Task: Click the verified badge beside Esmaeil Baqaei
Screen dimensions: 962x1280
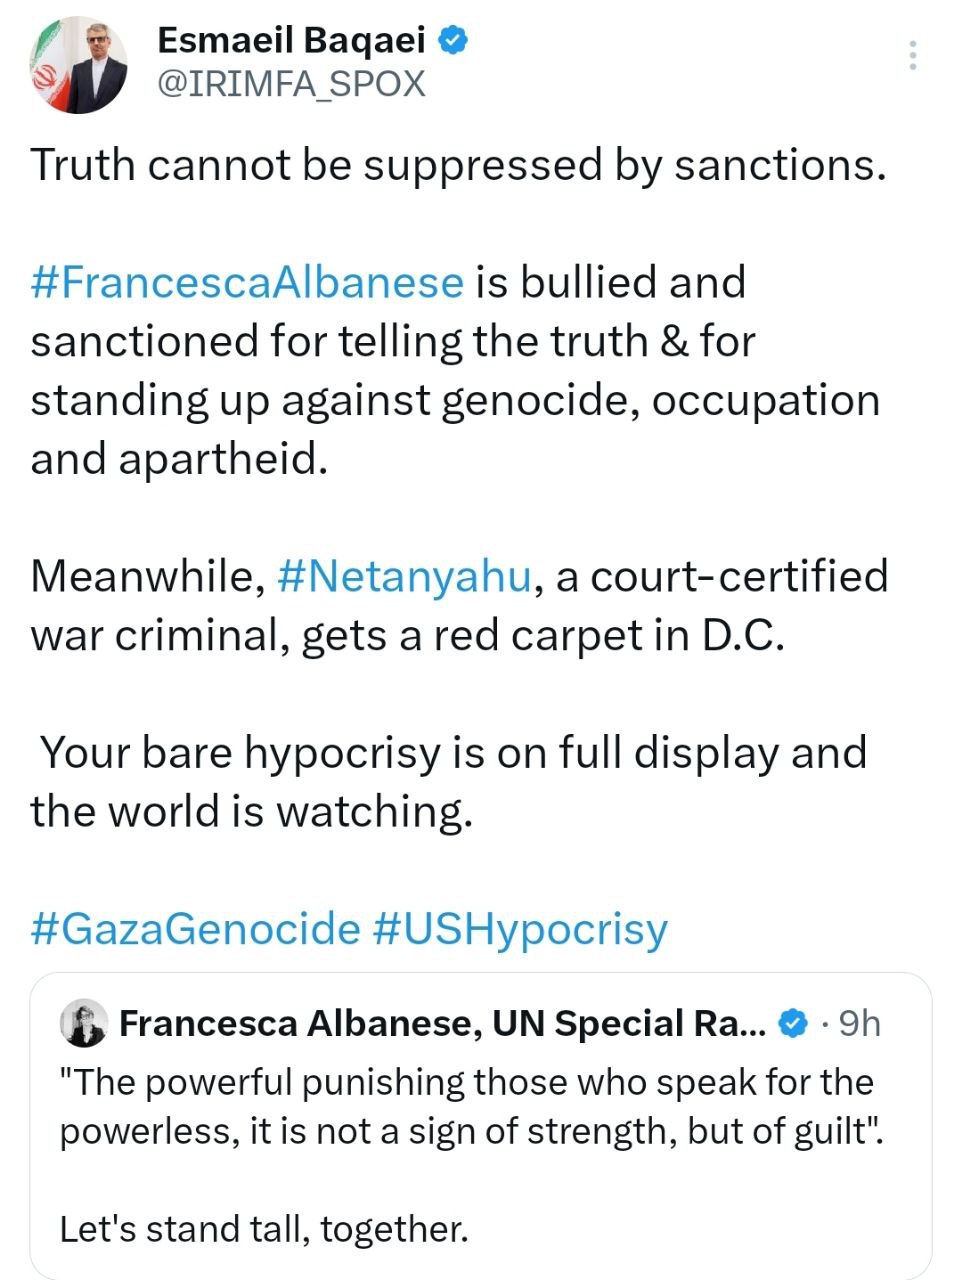Action: [x=453, y=40]
